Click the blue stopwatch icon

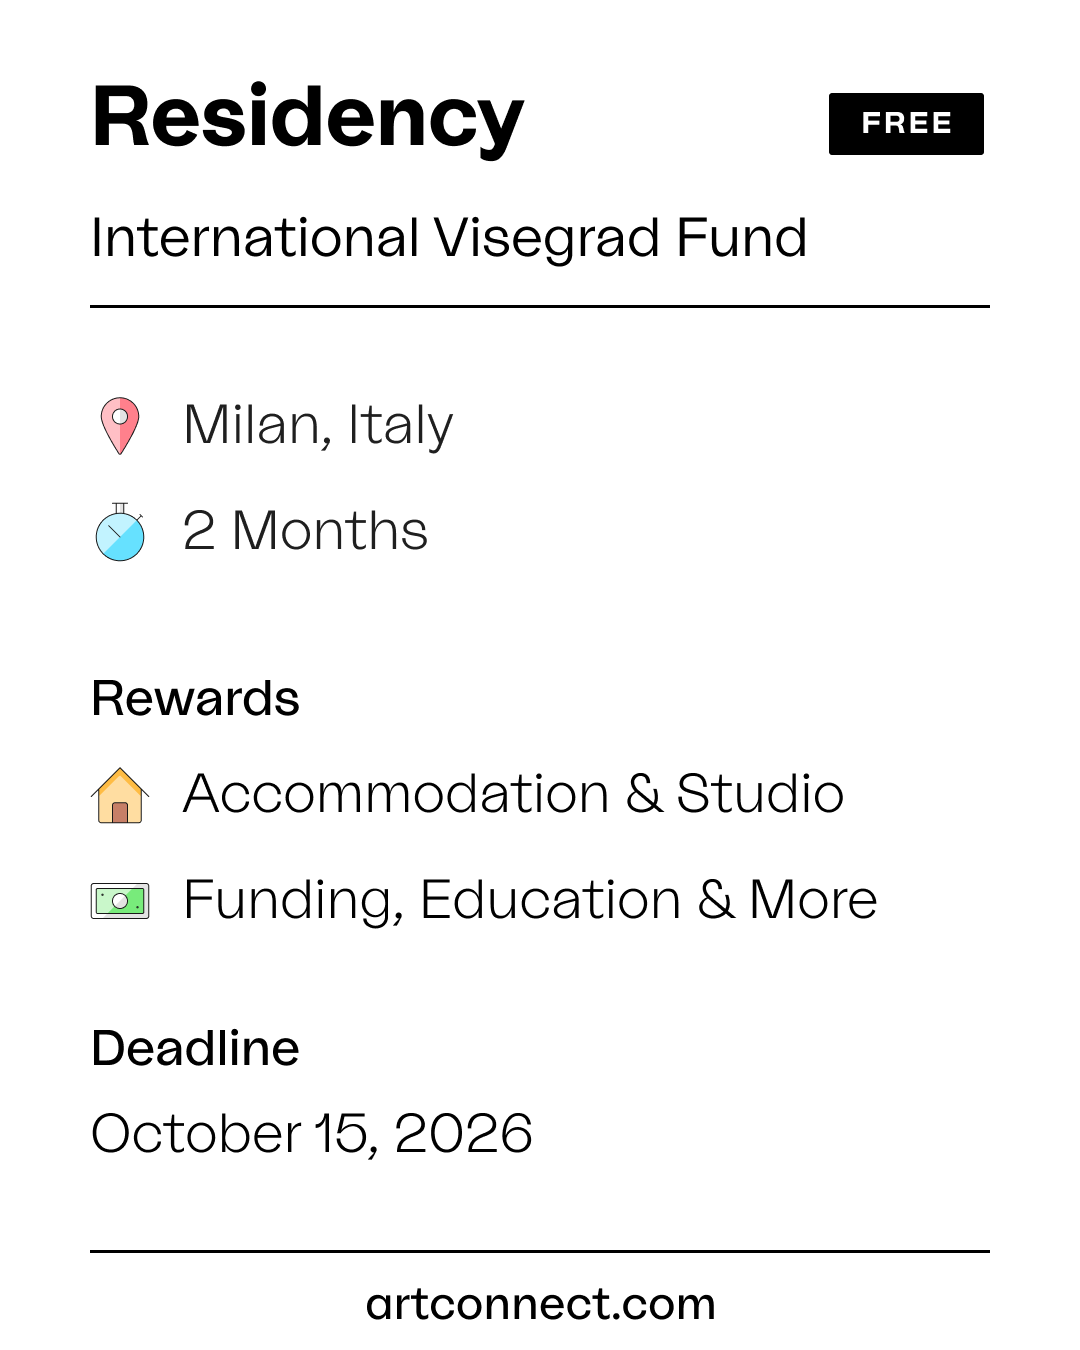[x=120, y=532]
